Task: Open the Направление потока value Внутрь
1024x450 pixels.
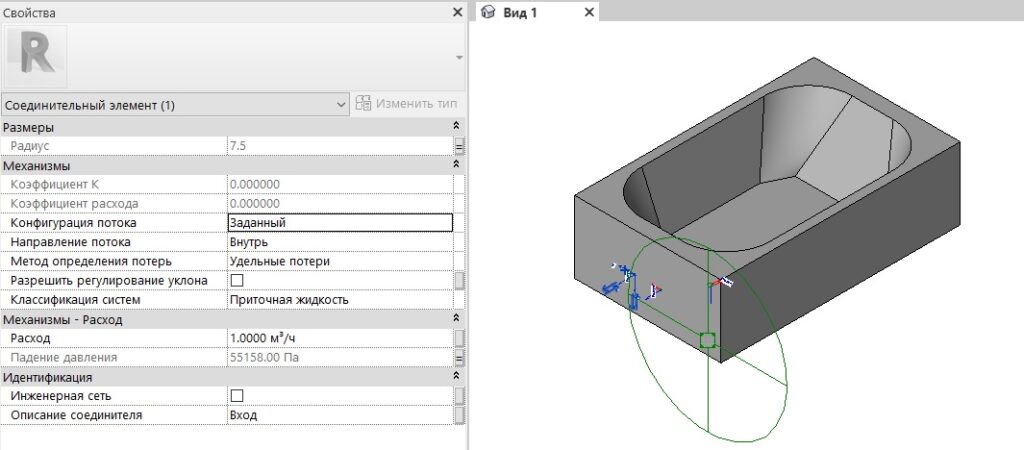Action: pyautogui.click(x=340, y=242)
